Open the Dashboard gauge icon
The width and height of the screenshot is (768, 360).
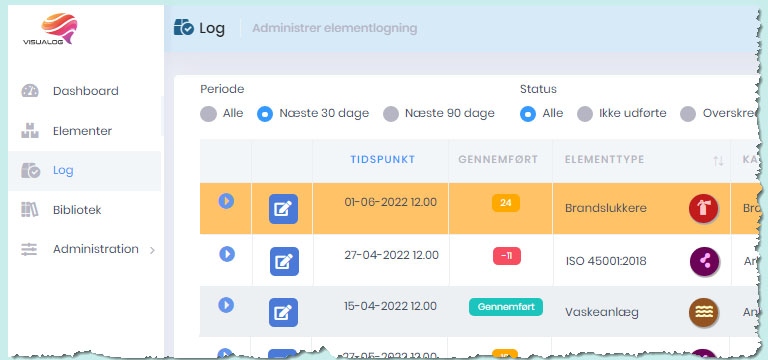30,91
